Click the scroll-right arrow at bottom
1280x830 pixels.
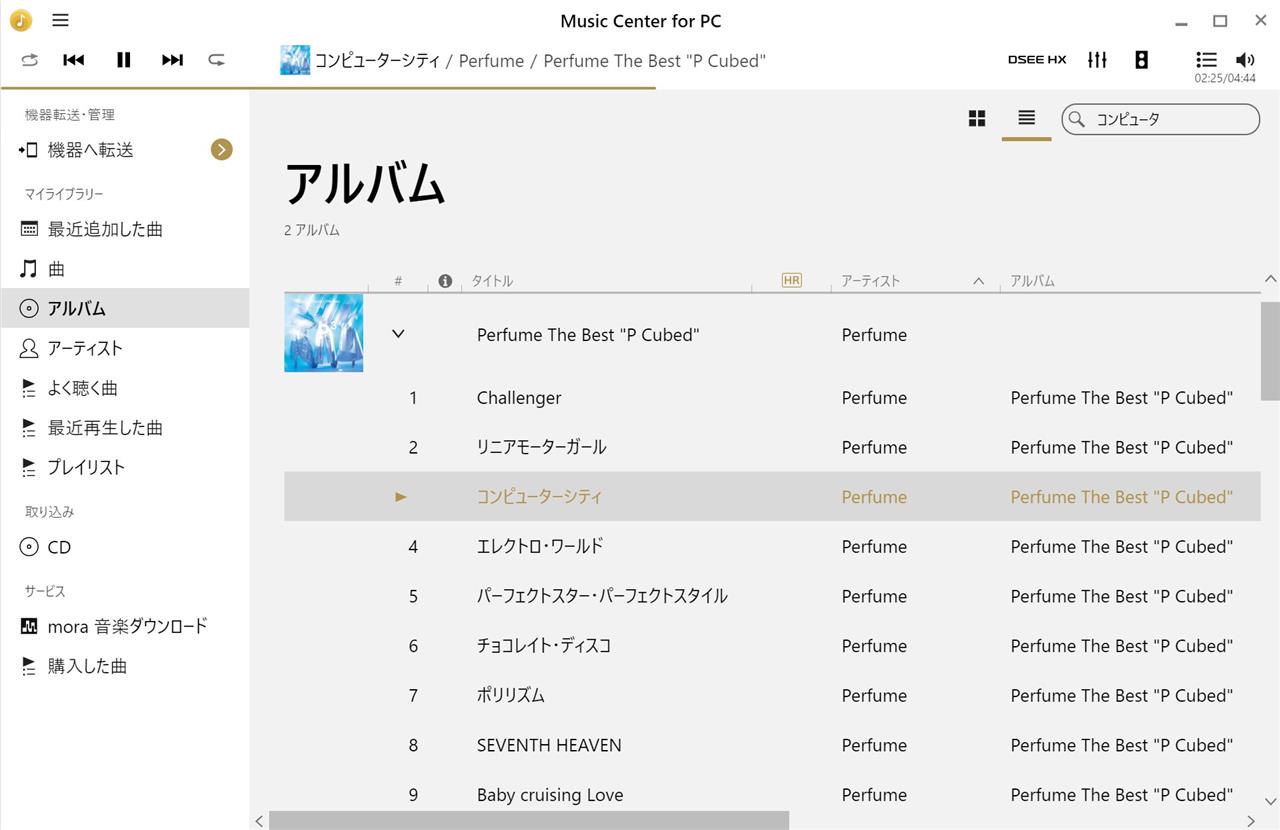coord(1251,821)
